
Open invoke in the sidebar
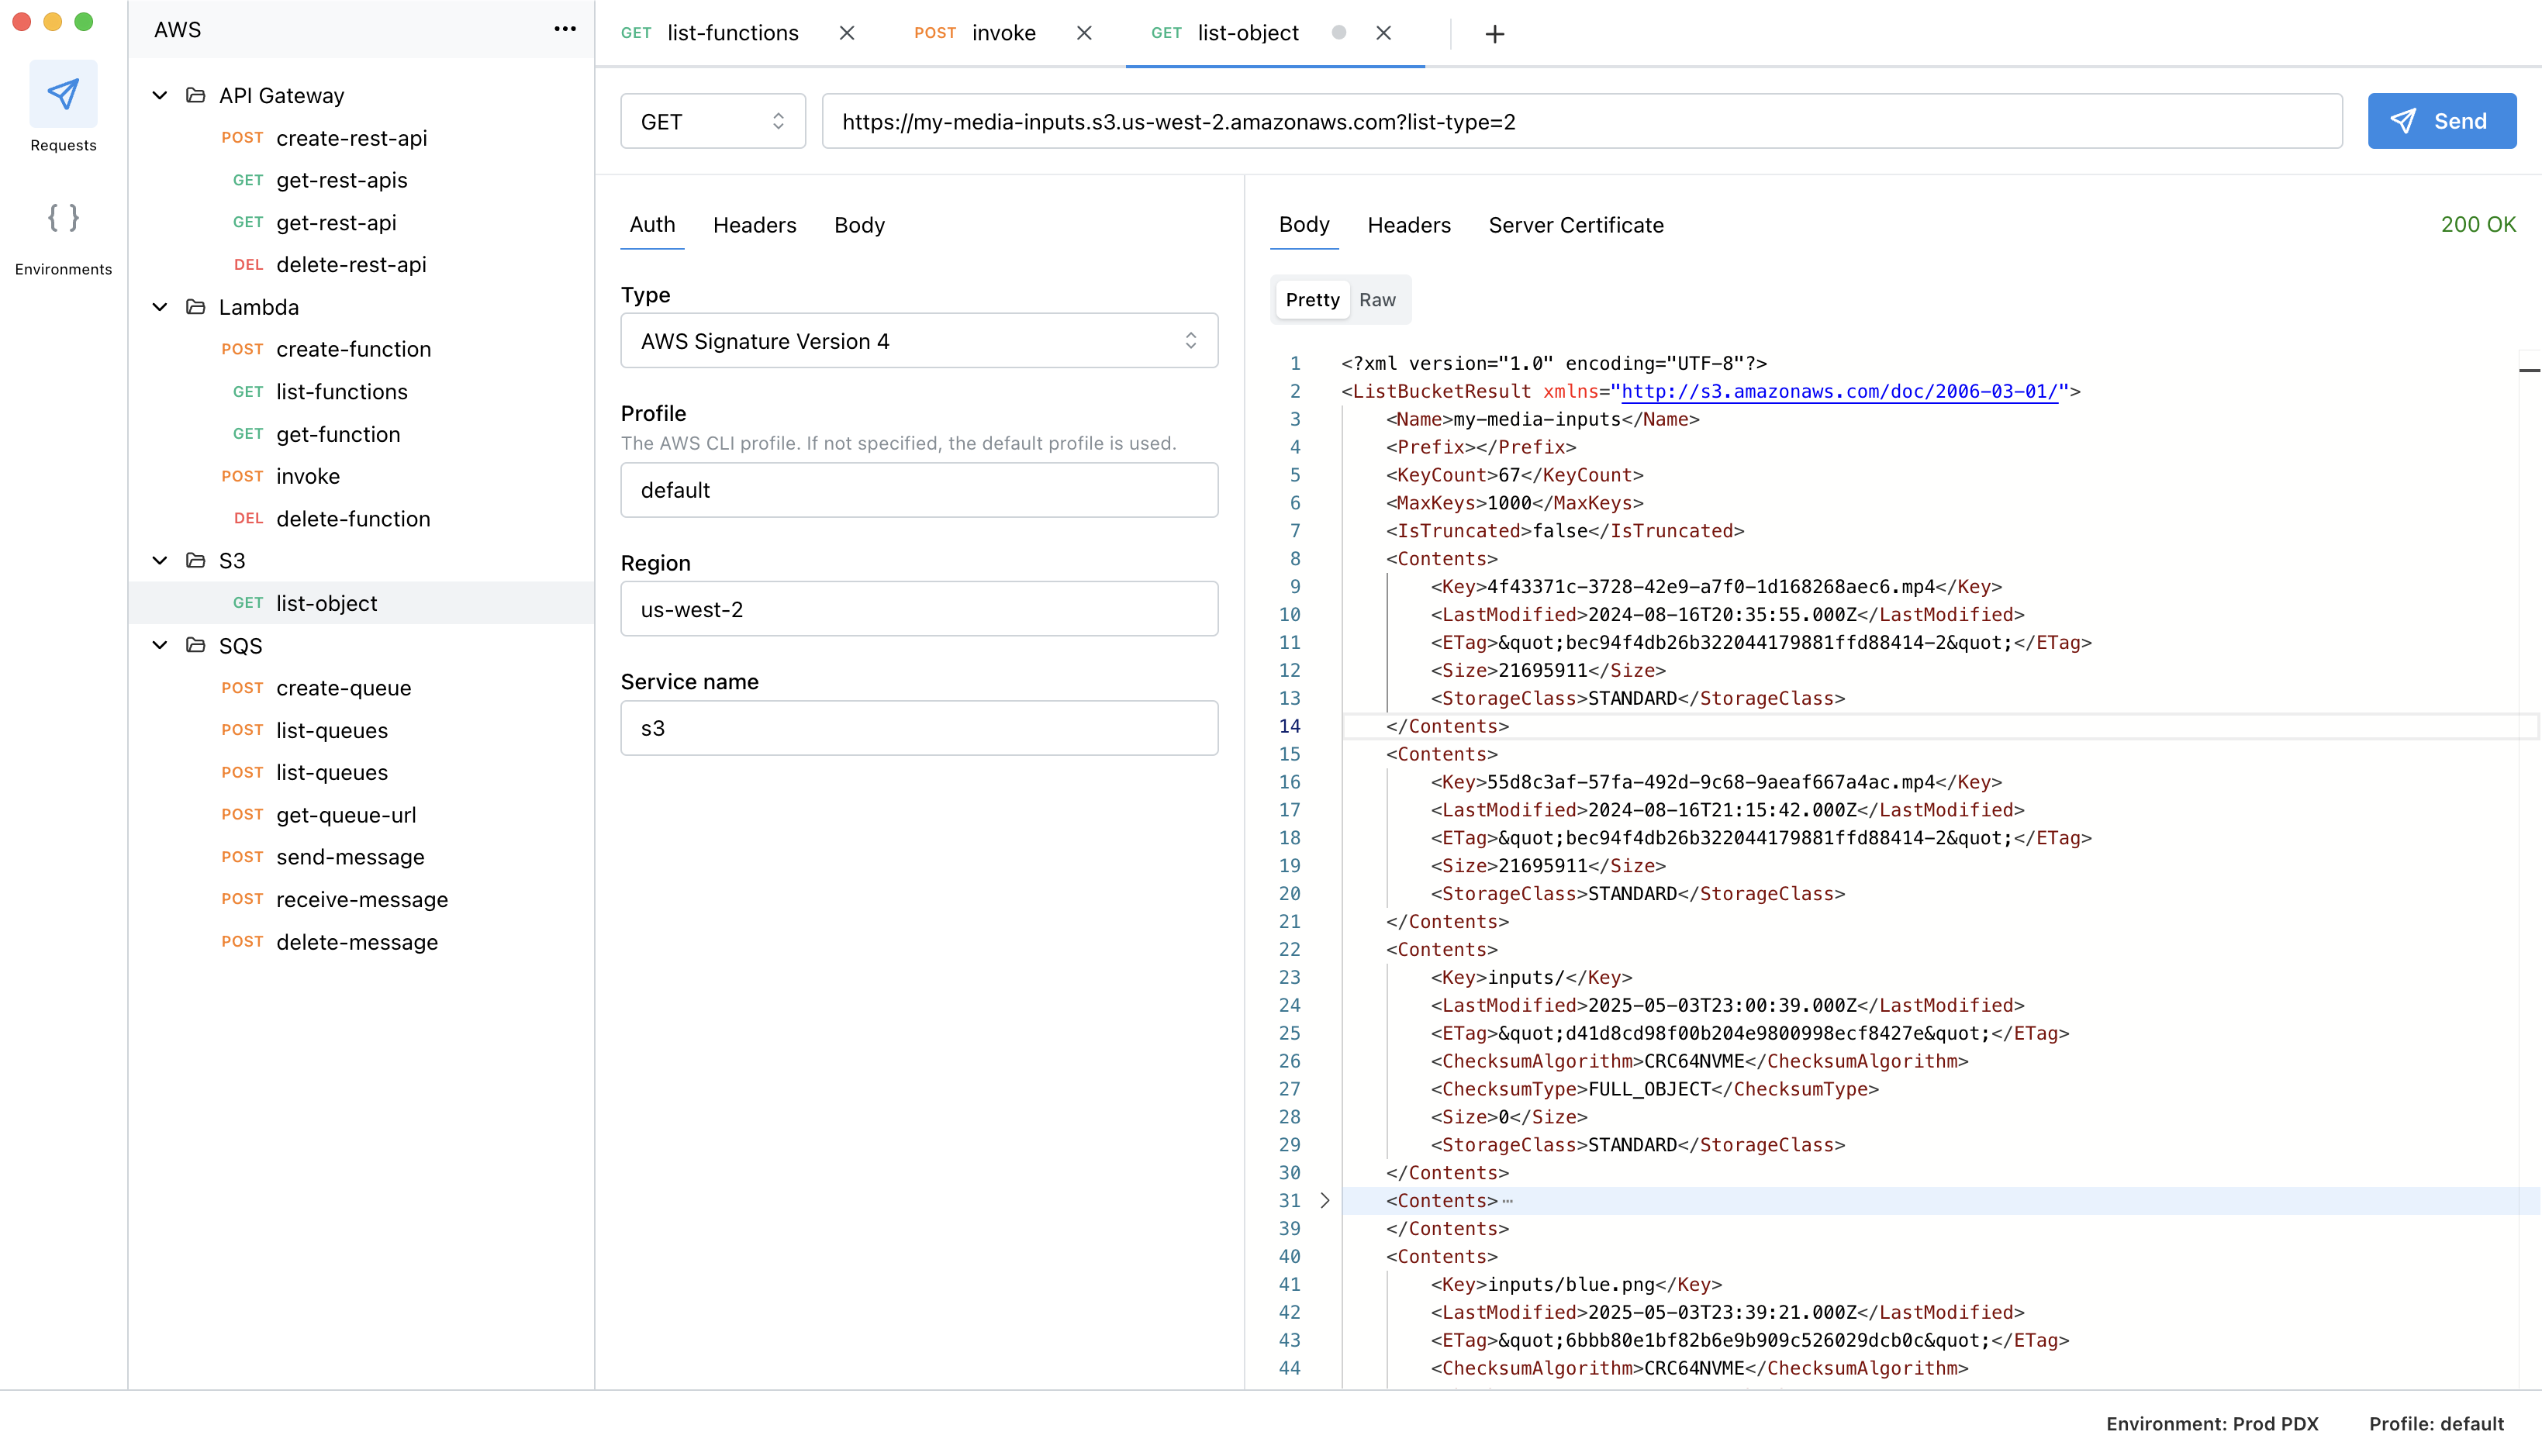click(x=362, y=476)
